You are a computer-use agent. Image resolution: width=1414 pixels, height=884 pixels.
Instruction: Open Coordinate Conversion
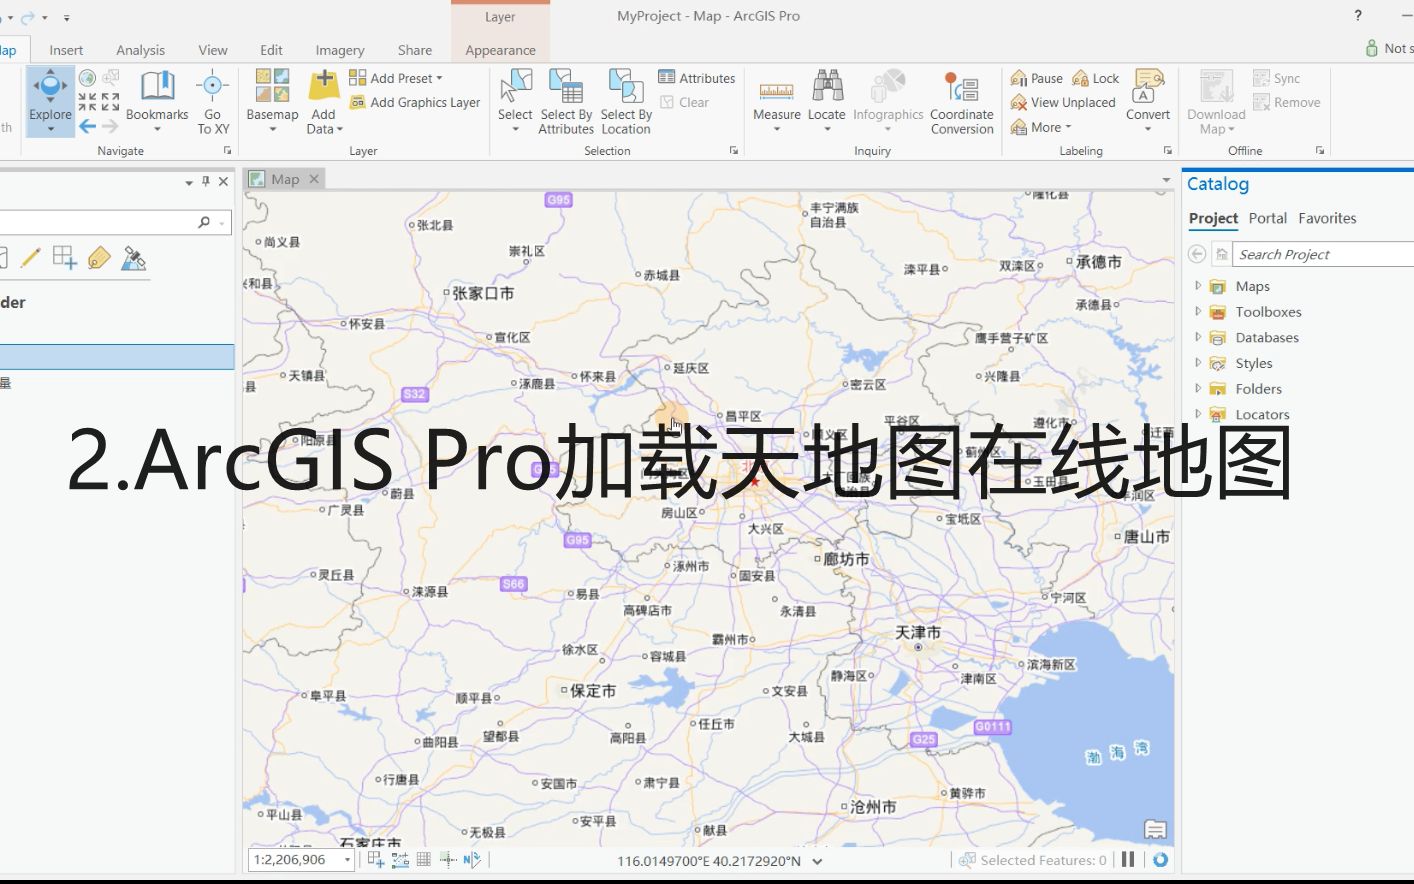(x=961, y=100)
